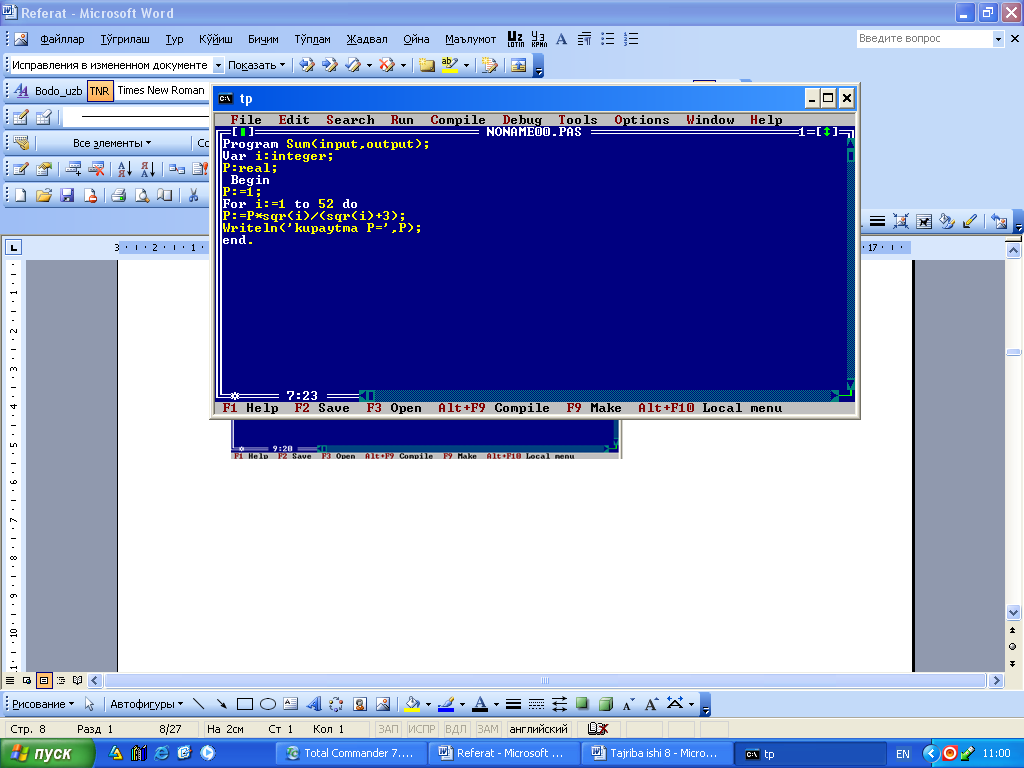Screen dimensions: 1024x768
Task: Insert WordArt from the Drawing toolbar
Action: (313, 704)
